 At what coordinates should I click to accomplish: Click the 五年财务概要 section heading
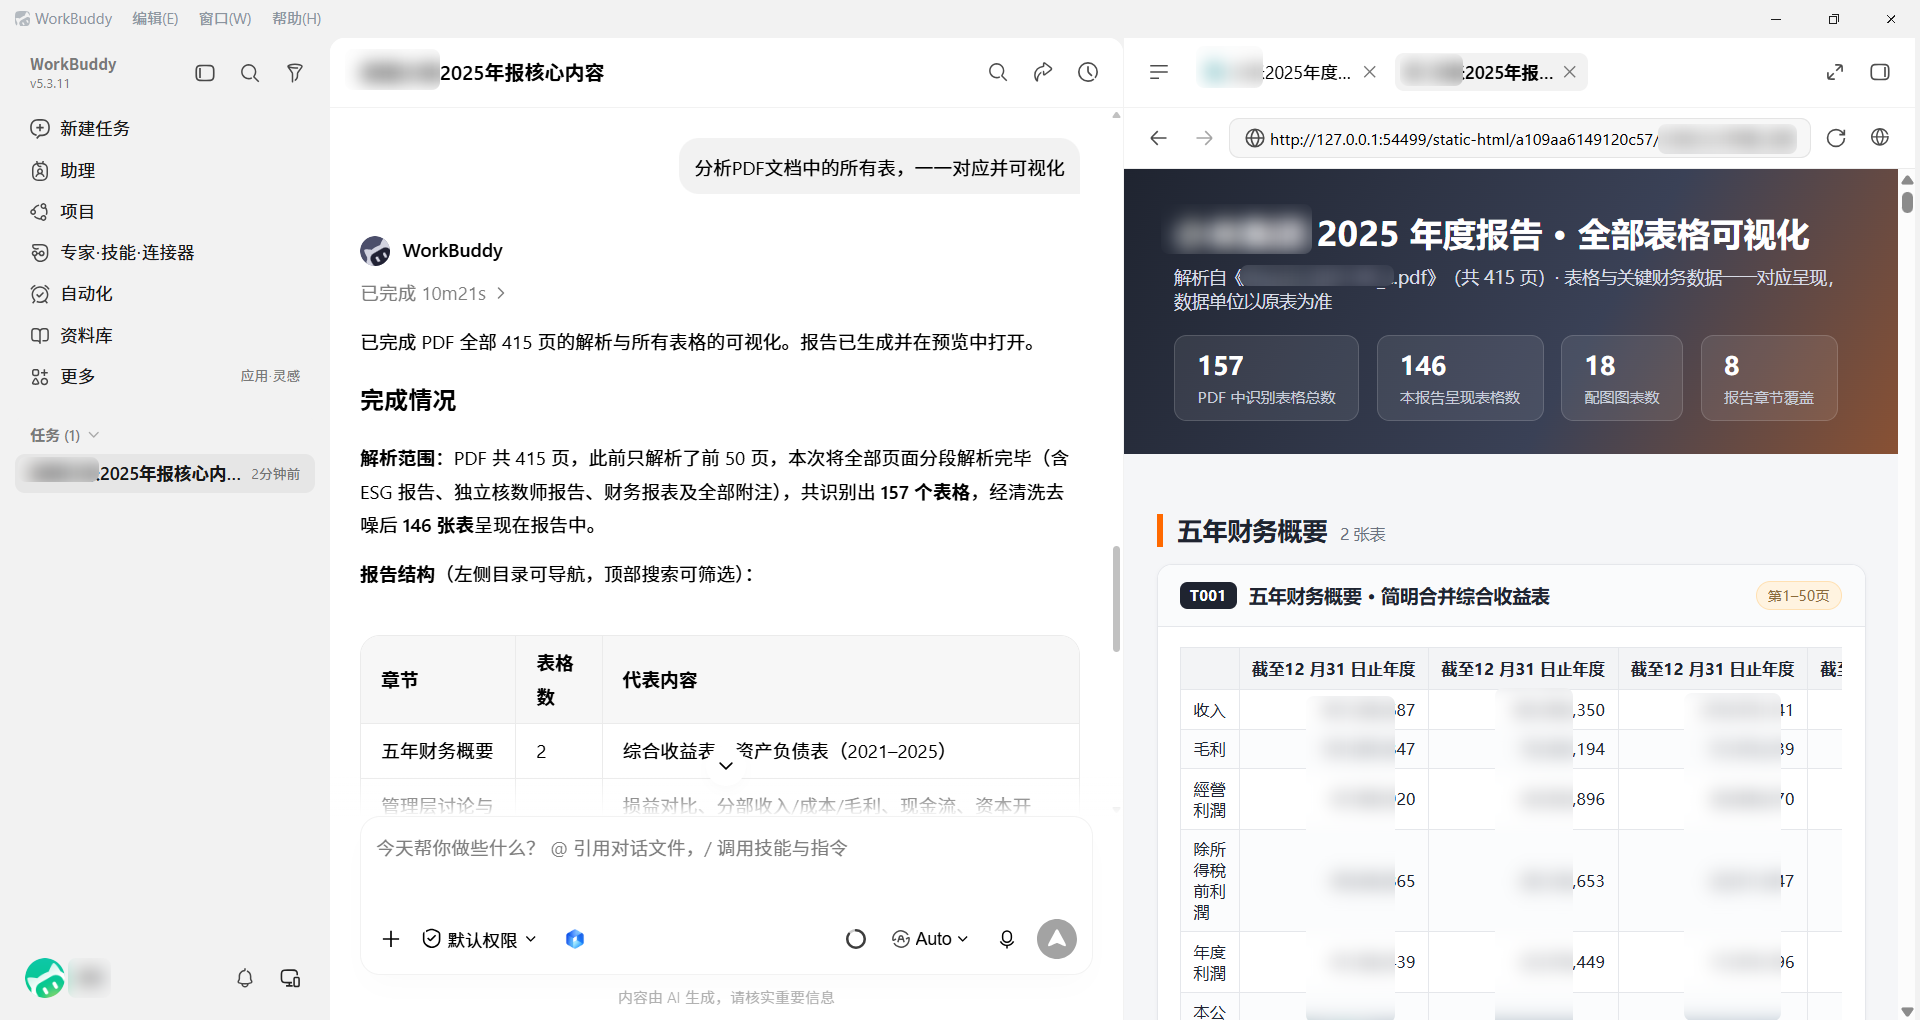click(1252, 531)
